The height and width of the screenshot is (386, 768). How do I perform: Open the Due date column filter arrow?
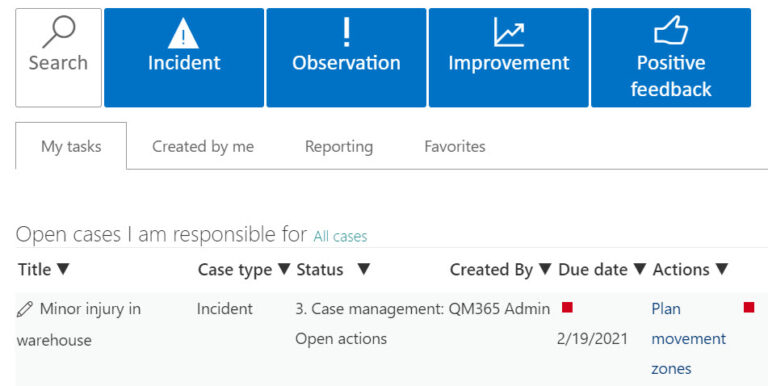tap(640, 269)
